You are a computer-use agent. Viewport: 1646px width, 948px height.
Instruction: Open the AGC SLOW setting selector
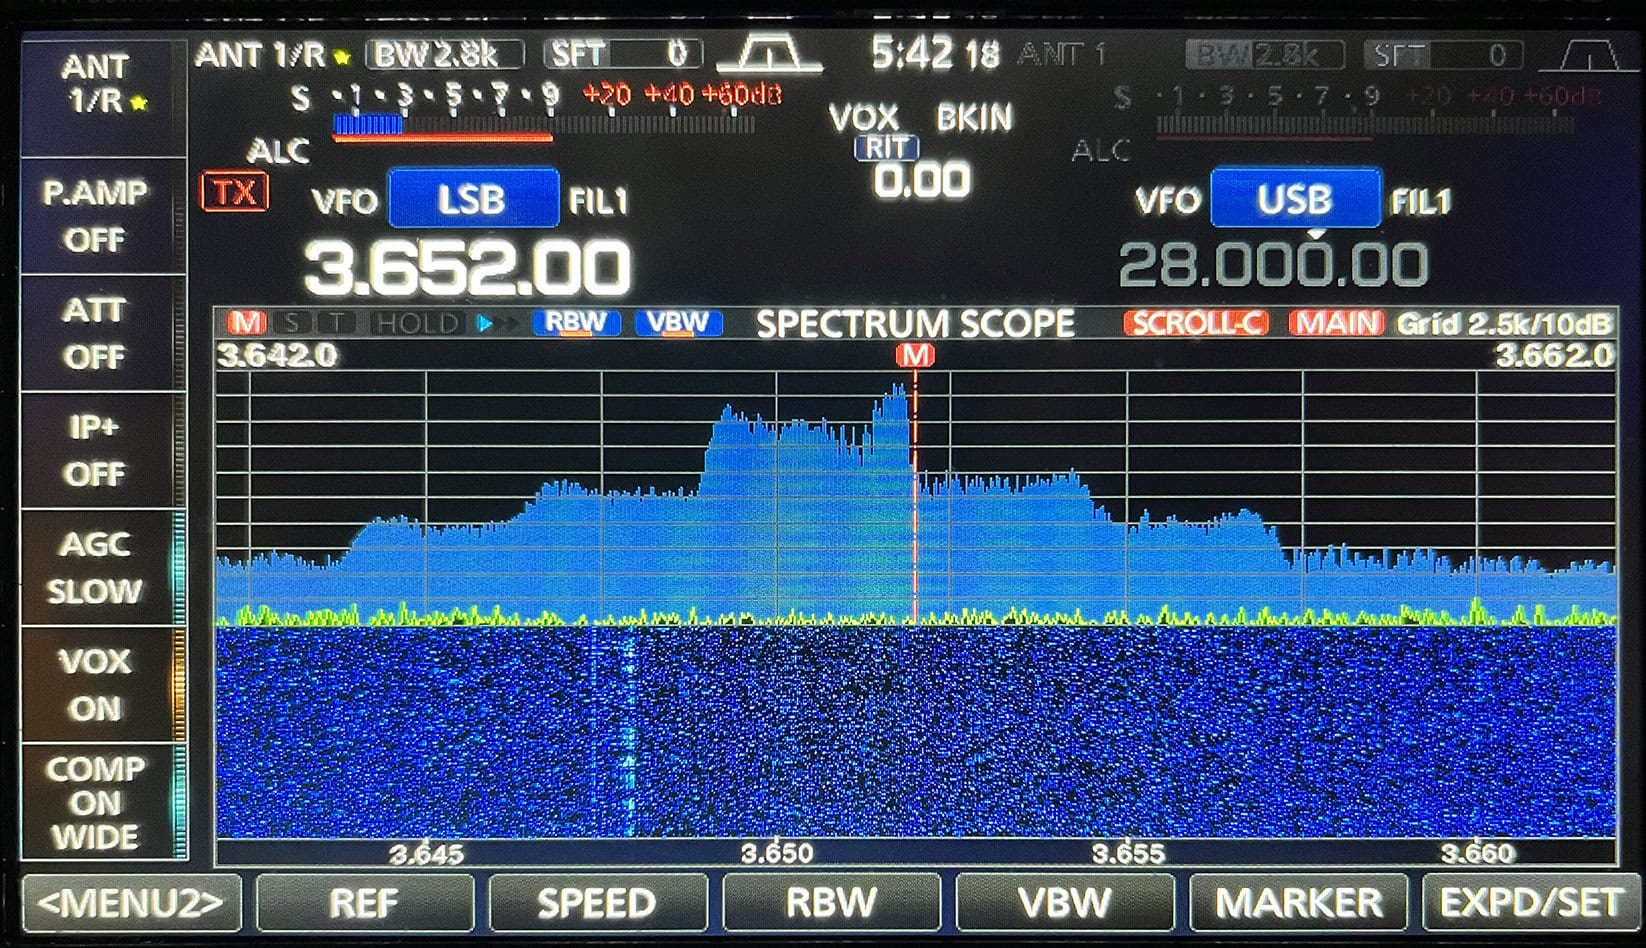(x=95, y=567)
